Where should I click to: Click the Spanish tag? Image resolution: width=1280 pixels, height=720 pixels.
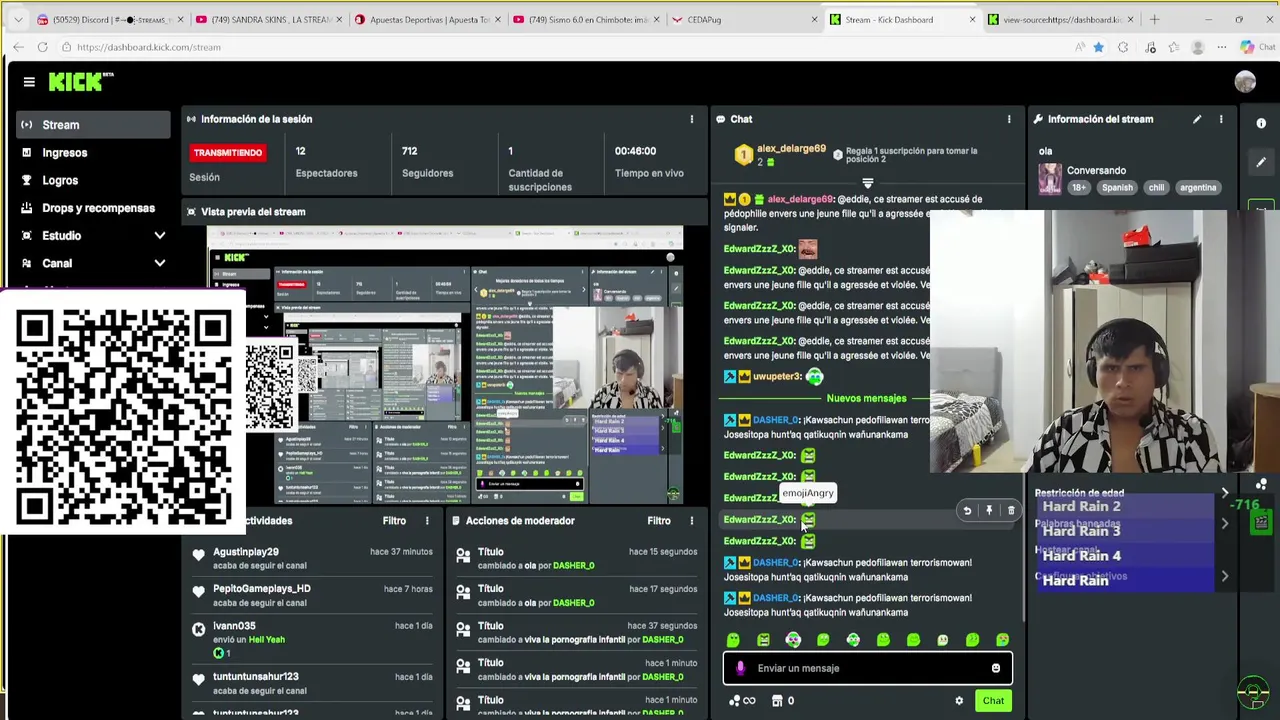point(1117,188)
